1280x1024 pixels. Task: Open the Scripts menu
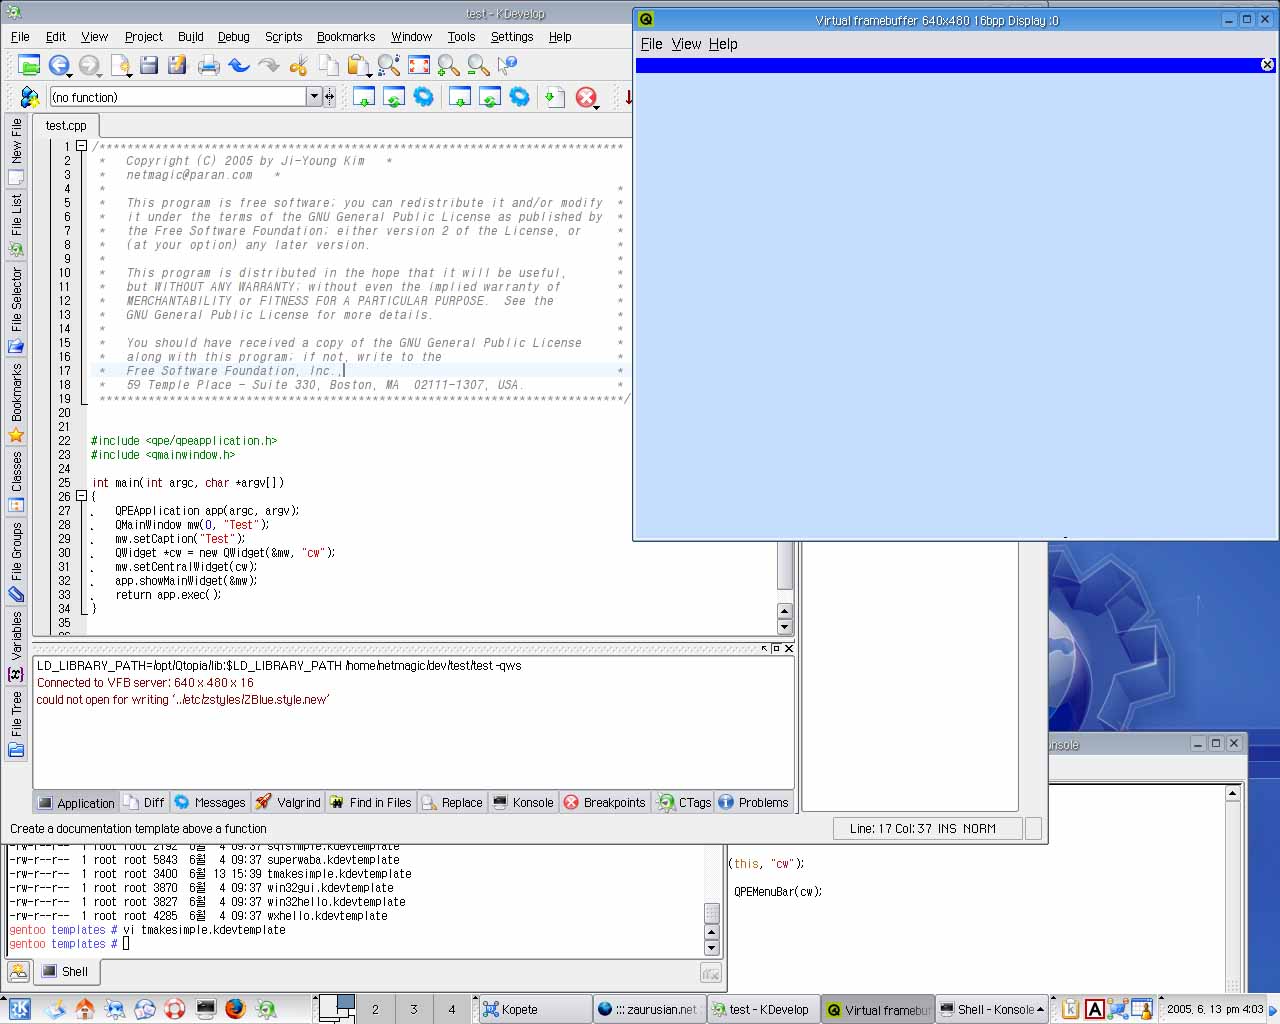tap(283, 37)
